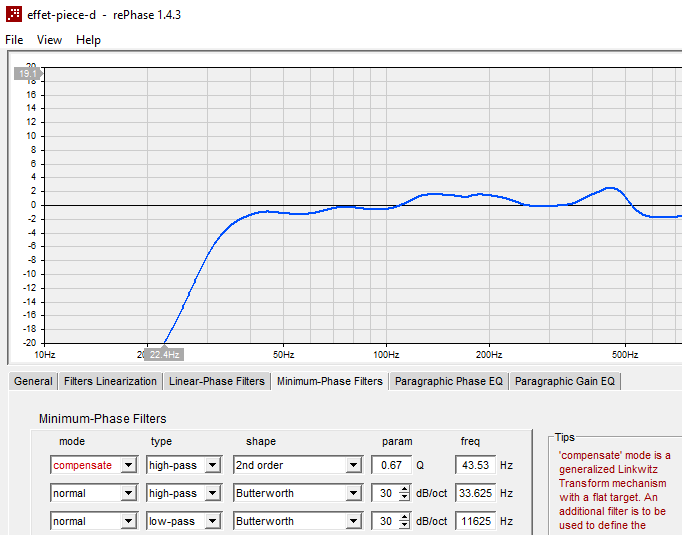This screenshot has width=682, height=535.
Task: Click the 'param' column header
Action: [397, 441]
